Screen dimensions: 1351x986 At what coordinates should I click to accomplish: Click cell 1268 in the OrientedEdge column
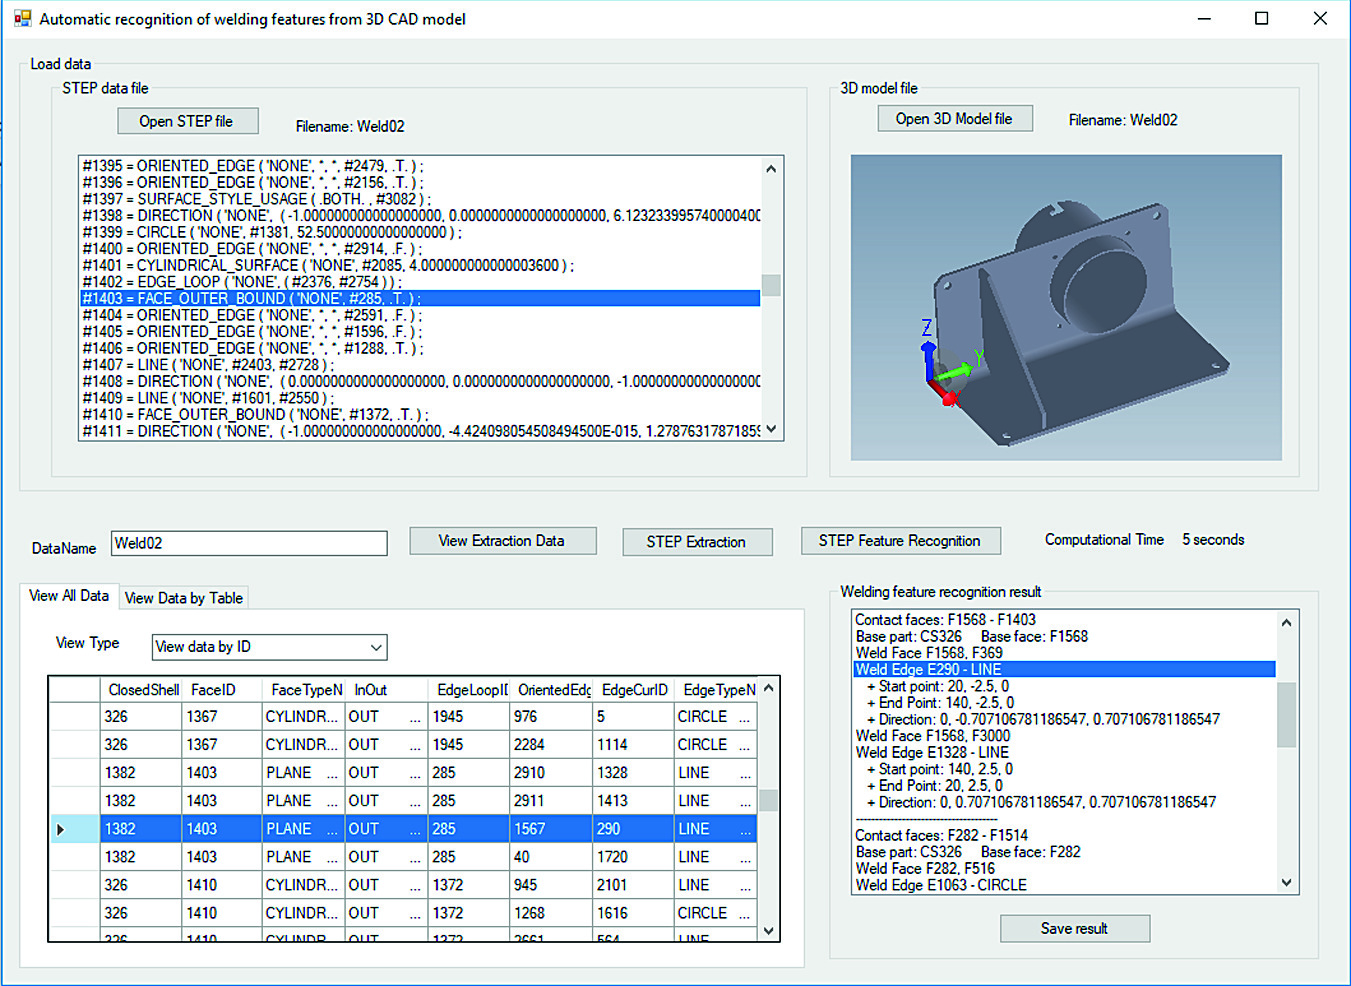click(552, 913)
